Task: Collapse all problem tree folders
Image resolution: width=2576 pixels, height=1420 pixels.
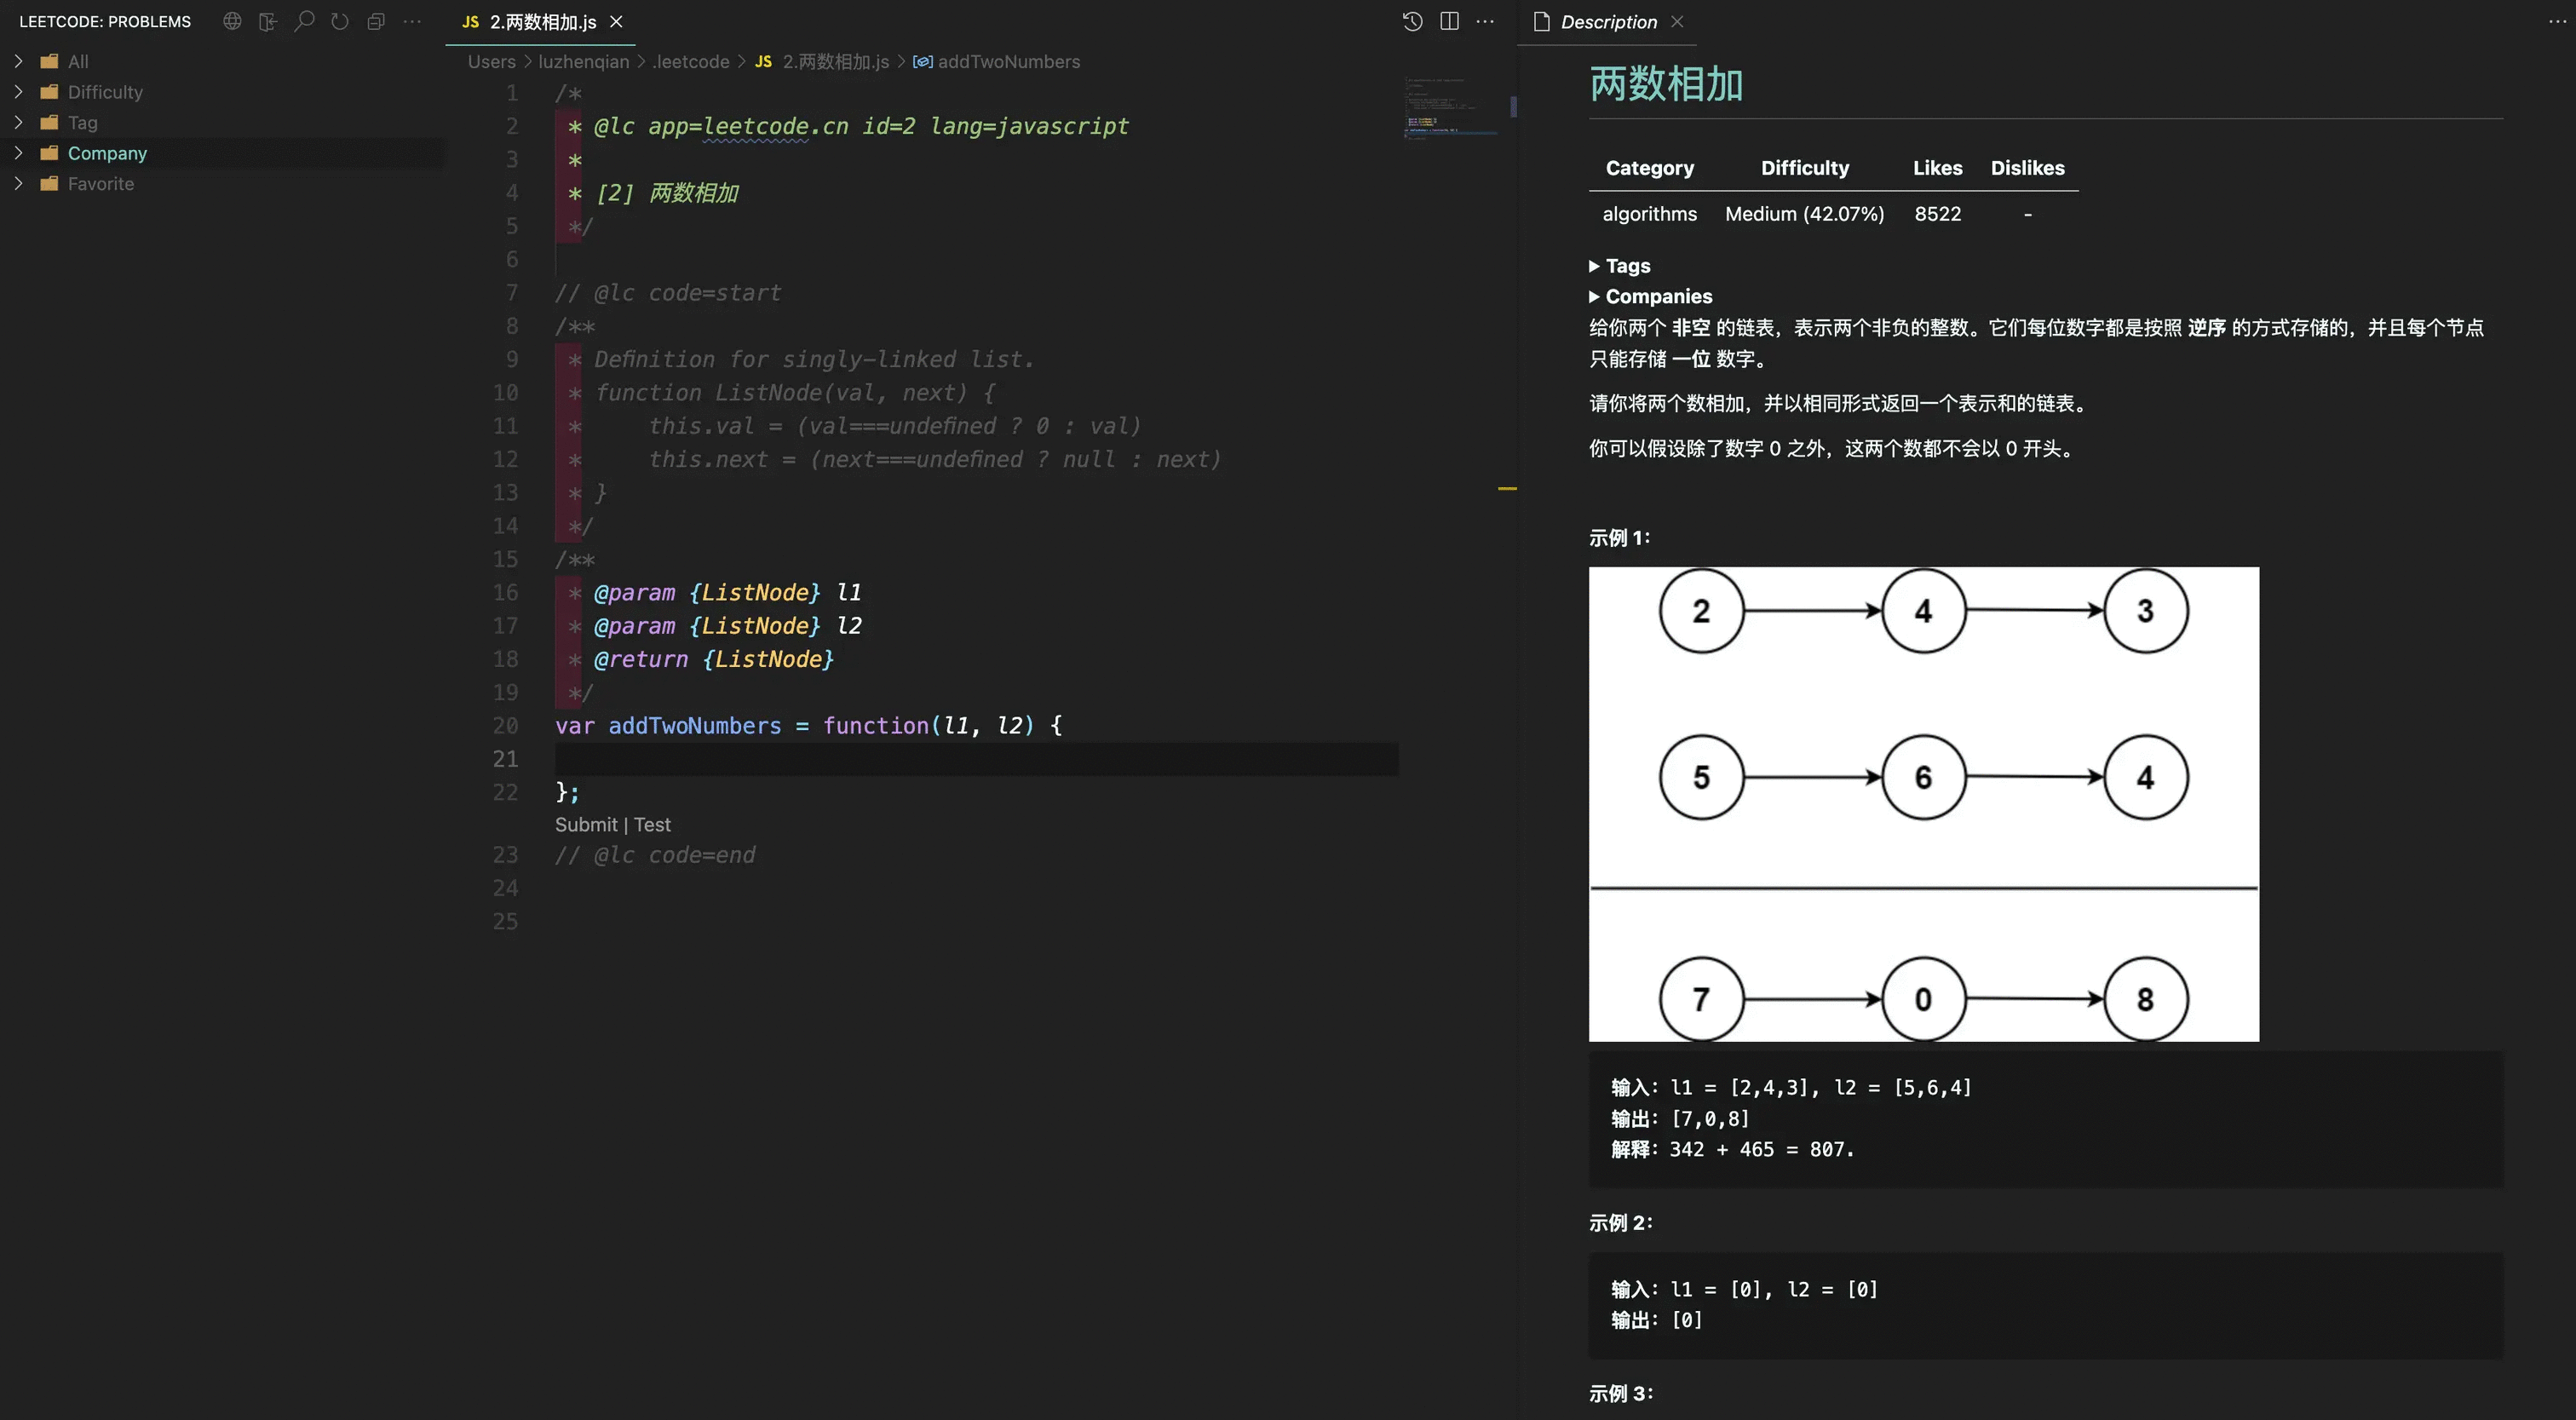Action: (376, 21)
